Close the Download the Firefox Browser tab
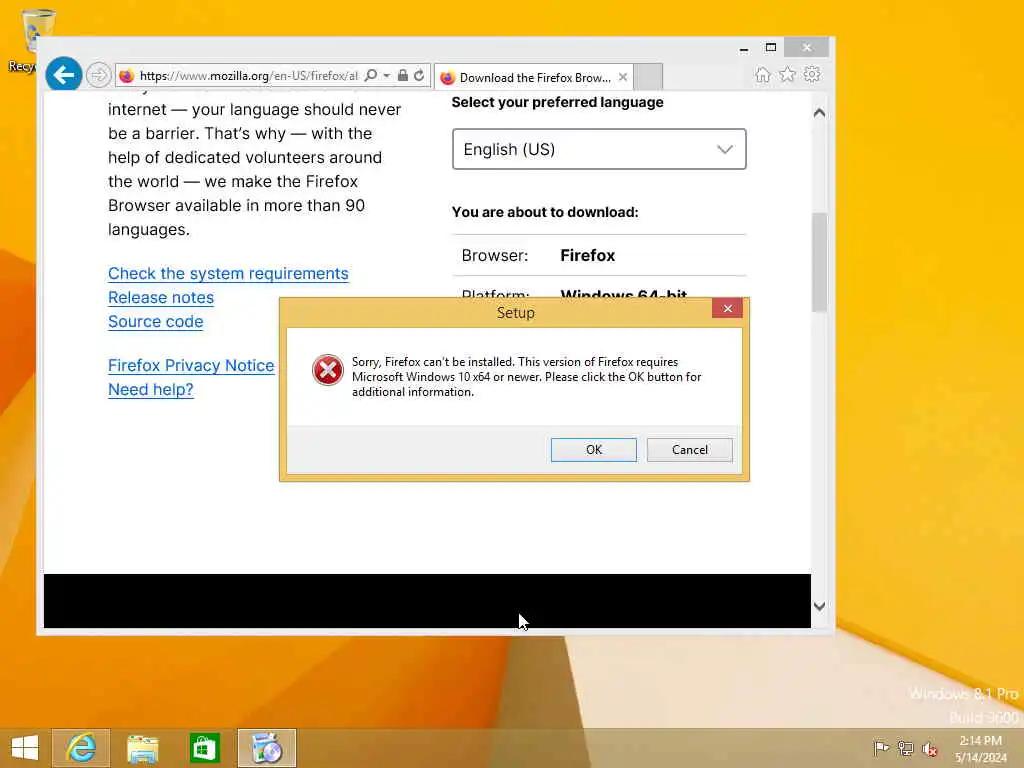 click(x=623, y=77)
